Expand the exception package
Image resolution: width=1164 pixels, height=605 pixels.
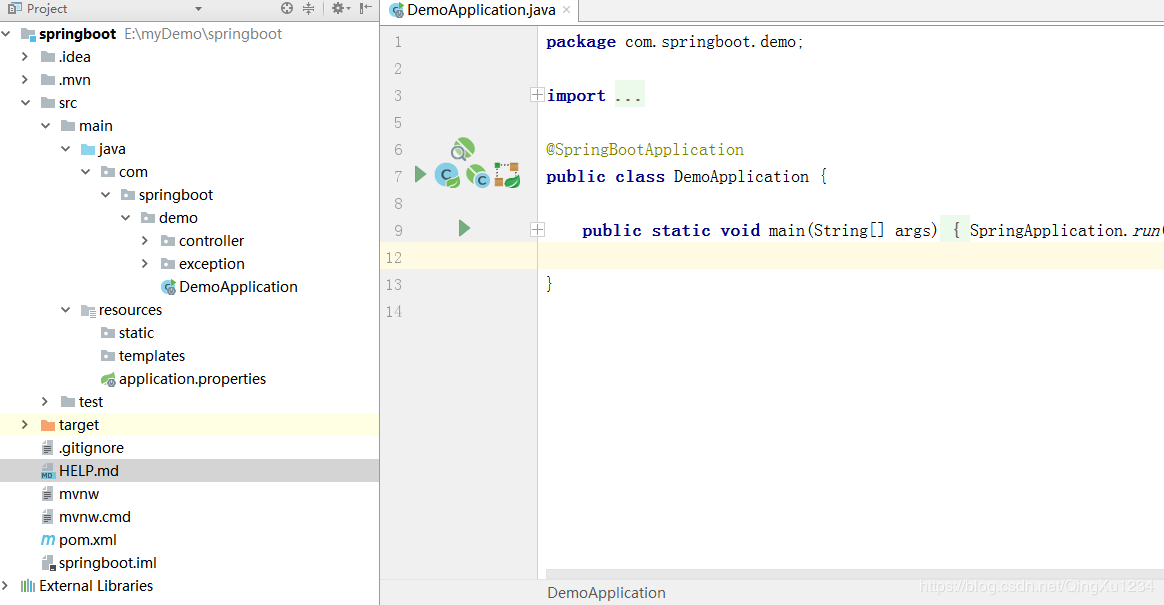click(x=146, y=264)
